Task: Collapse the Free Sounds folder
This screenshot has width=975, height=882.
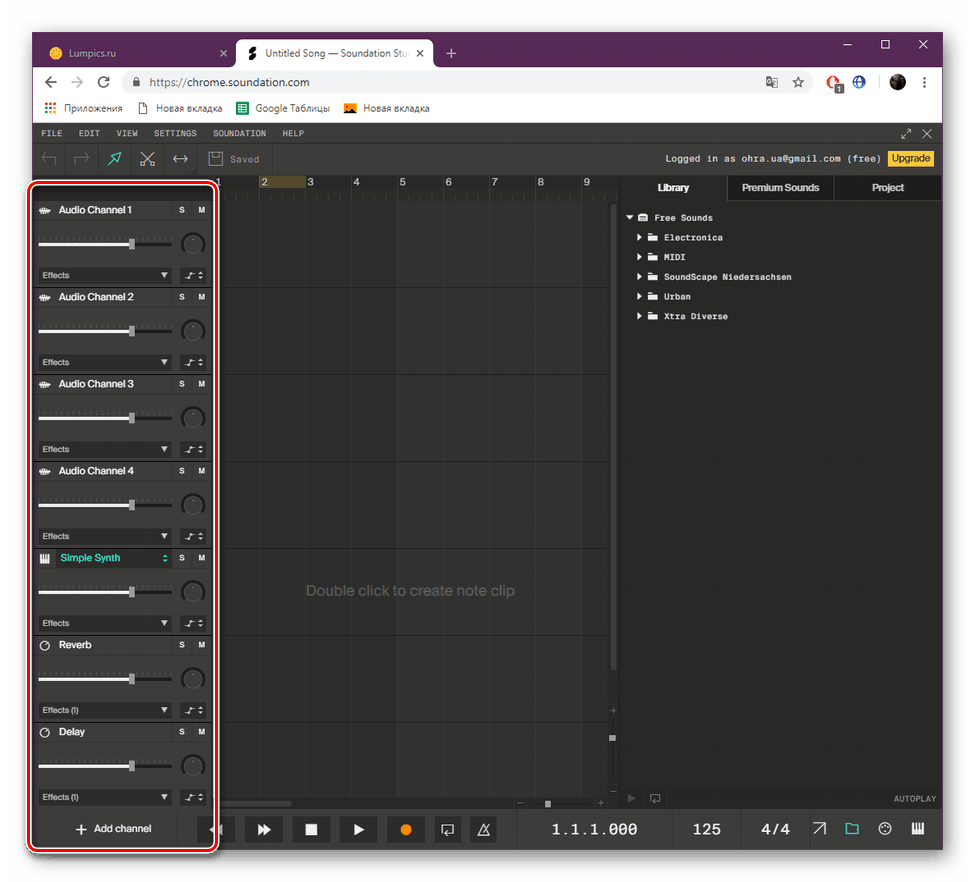Action: [x=630, y=218]
